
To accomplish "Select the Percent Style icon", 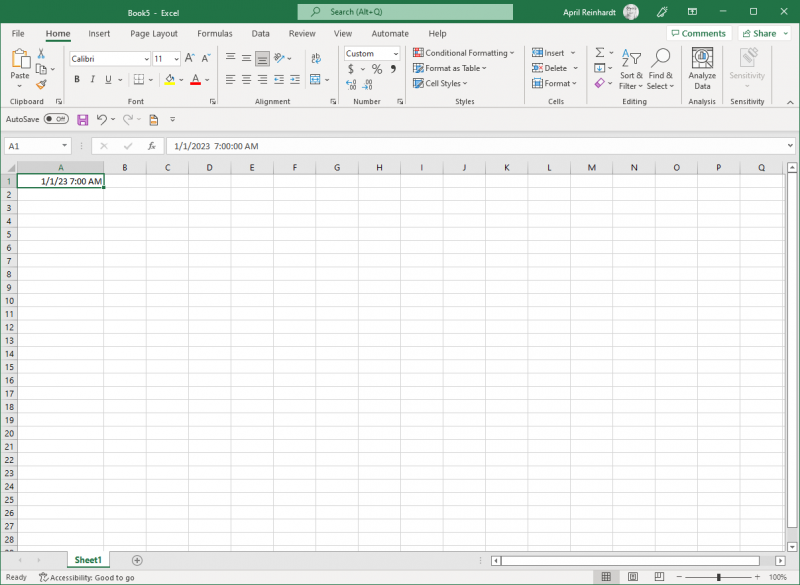I will pos(377,69).
